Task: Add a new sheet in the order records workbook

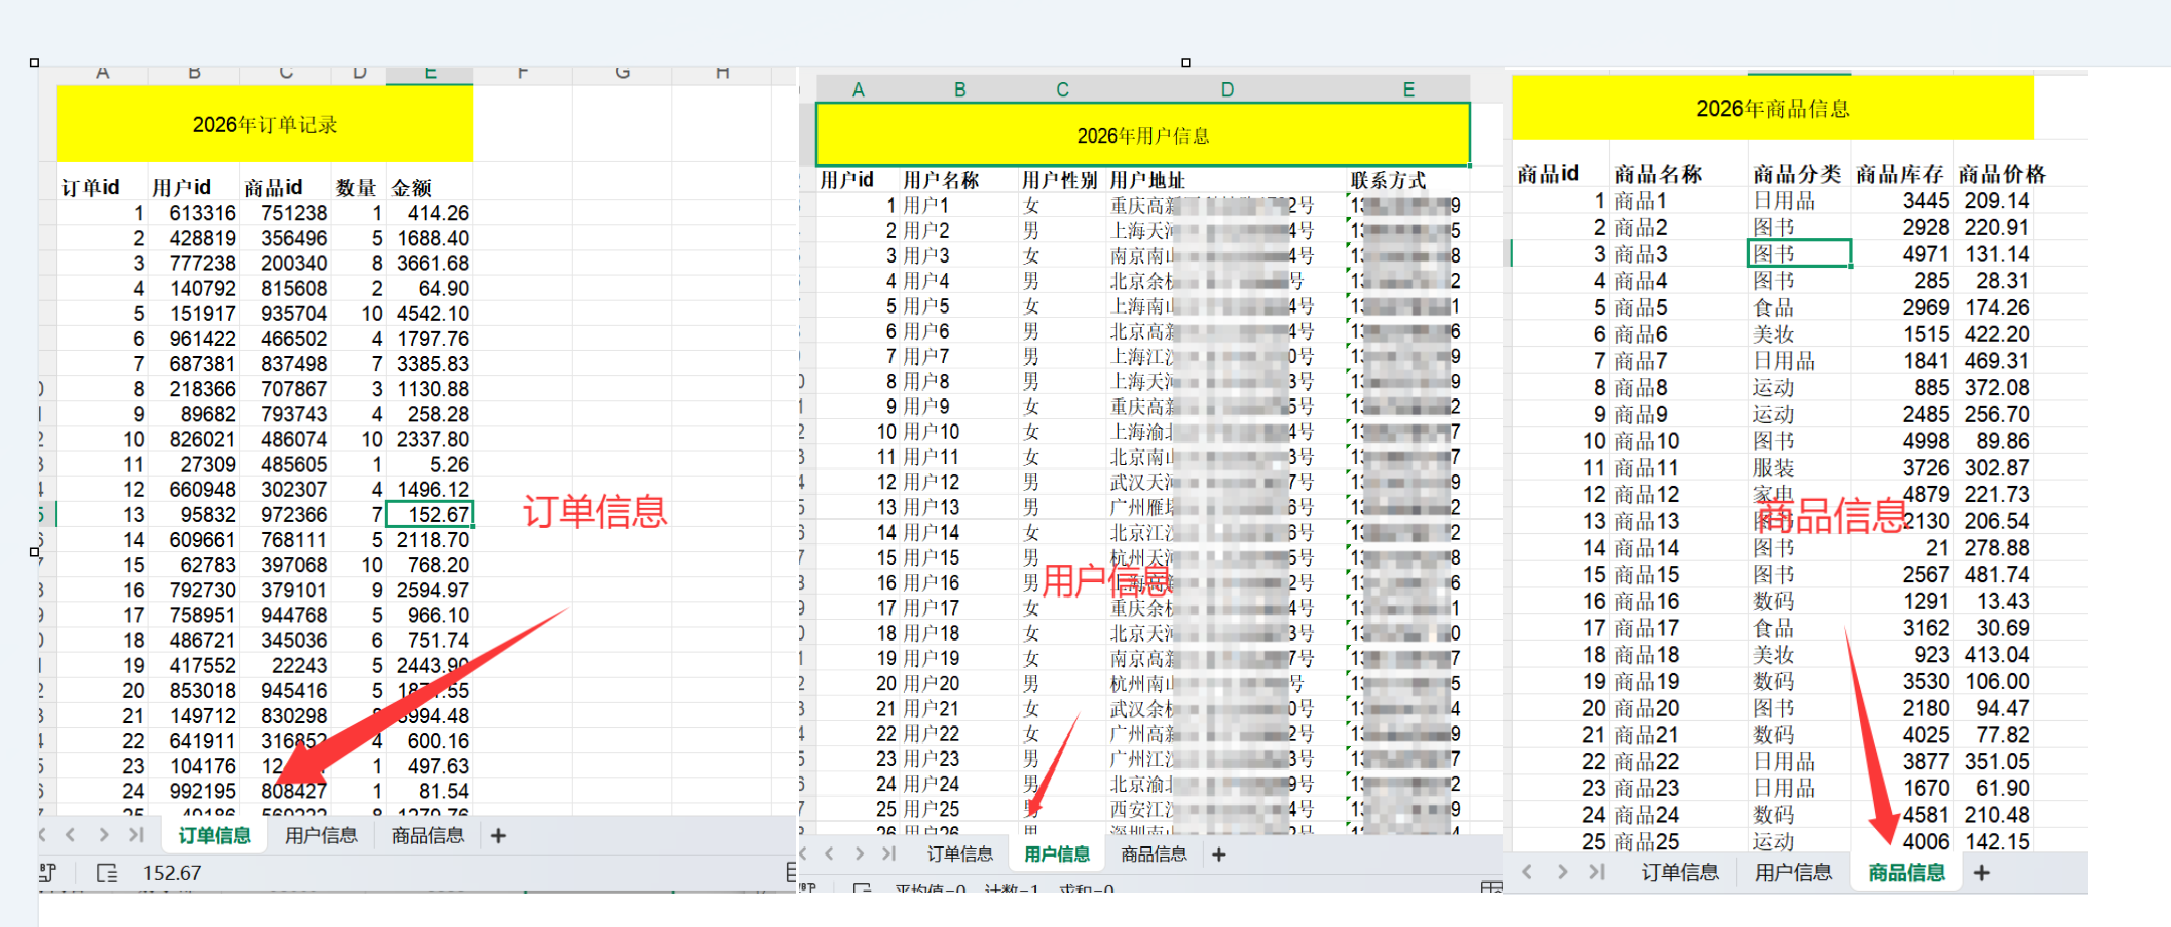Action: pyautogui.click(x=498, y=835)
